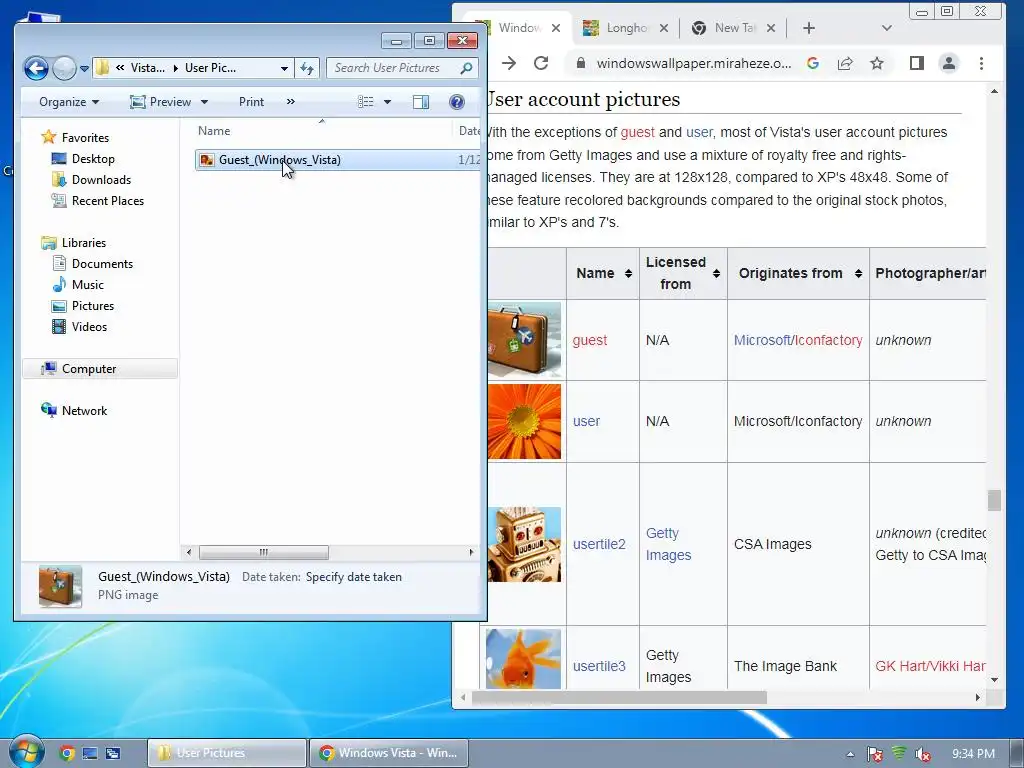Open Desktop in navigation pane

point(93,159)
